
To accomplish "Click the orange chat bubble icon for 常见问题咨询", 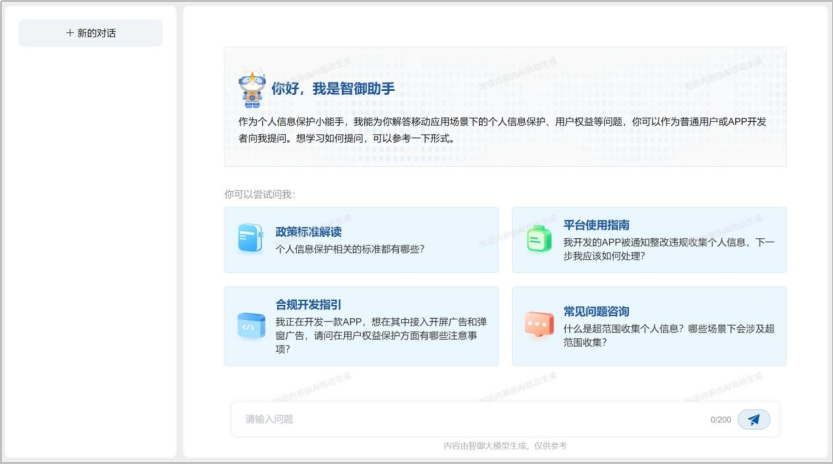I will point(539,324).
